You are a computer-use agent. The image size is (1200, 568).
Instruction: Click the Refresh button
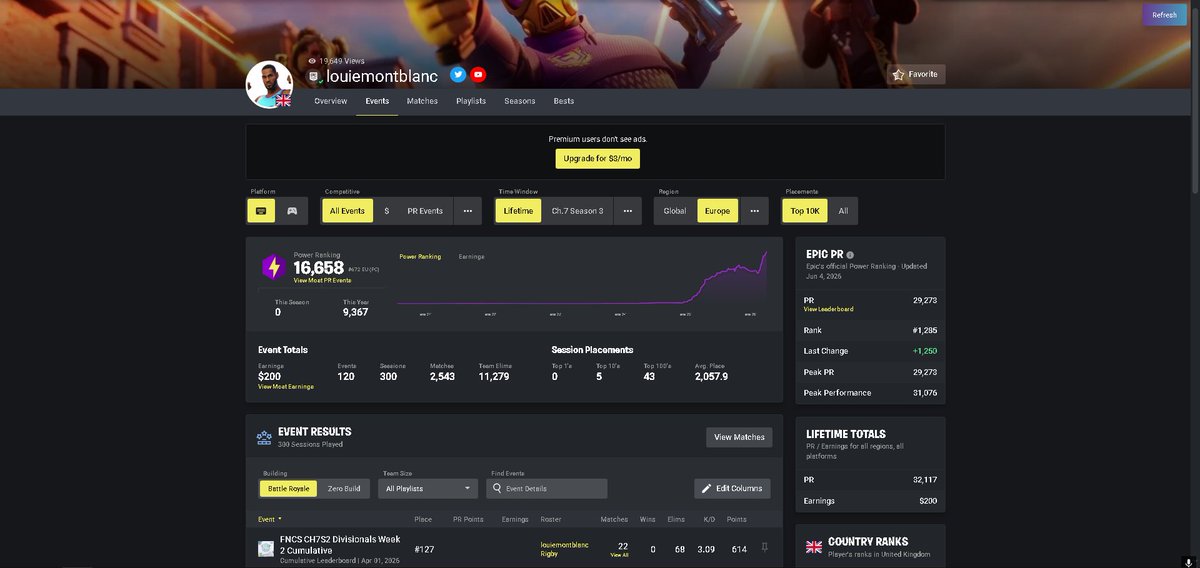1164,15
